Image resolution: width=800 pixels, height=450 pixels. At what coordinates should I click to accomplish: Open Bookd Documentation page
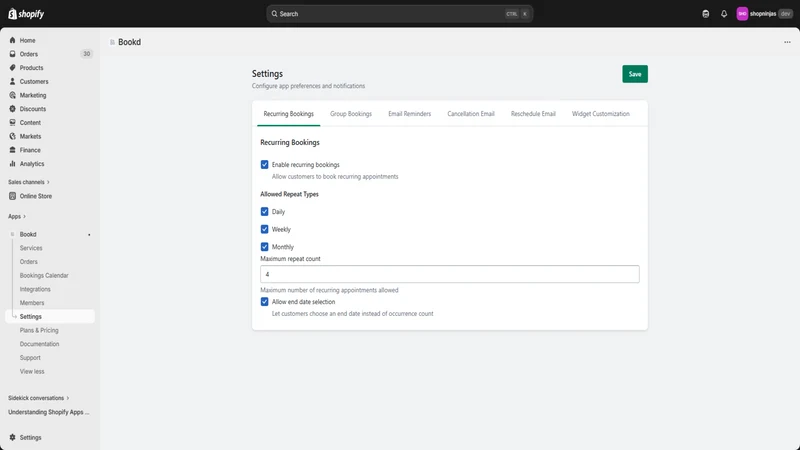[x=39, y=345]
